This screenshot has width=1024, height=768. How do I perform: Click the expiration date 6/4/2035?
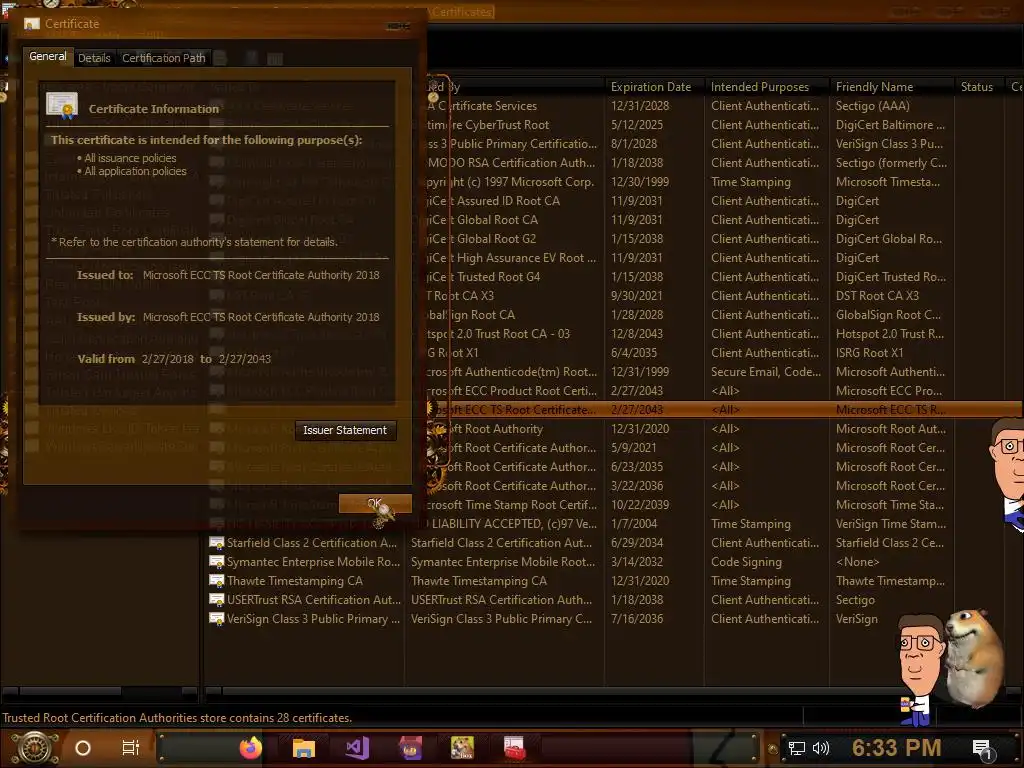pyautogui.click(x=633, y=353)
